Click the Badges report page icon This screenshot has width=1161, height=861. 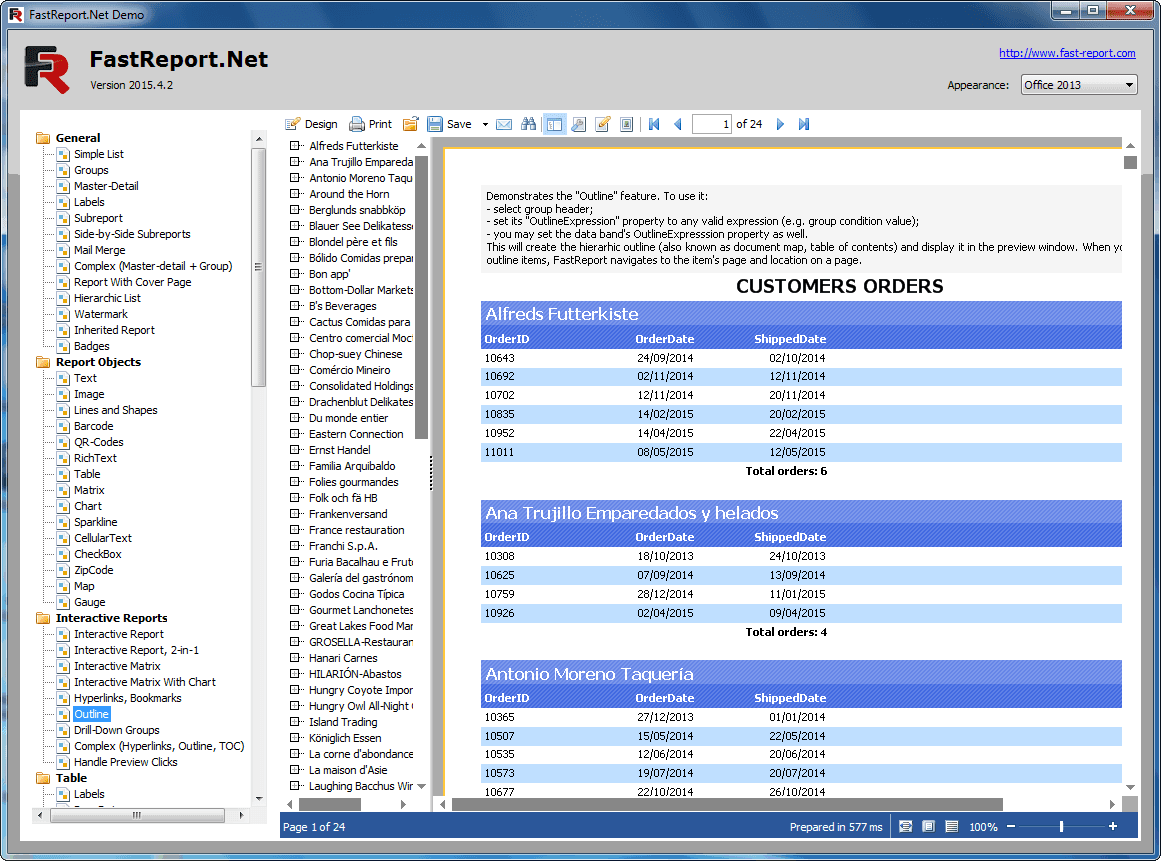pyautogui.click(x=64, y=346)
